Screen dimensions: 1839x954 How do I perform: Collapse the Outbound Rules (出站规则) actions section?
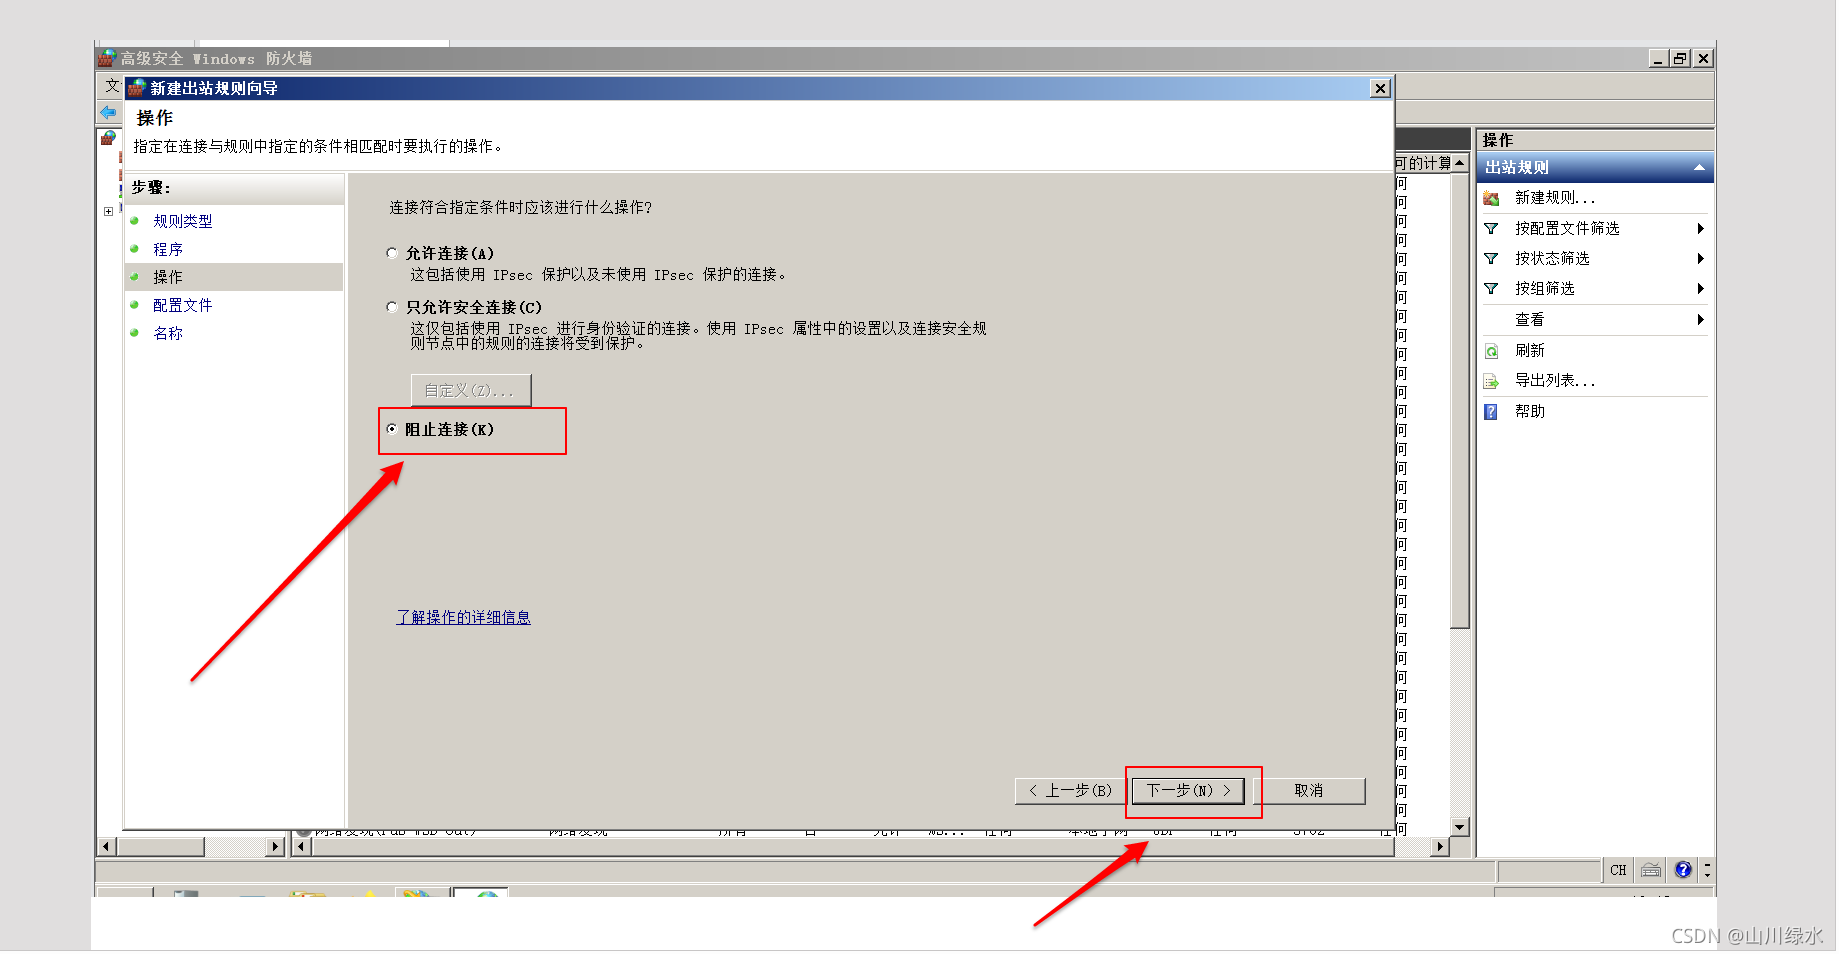tap(1699, 168)
